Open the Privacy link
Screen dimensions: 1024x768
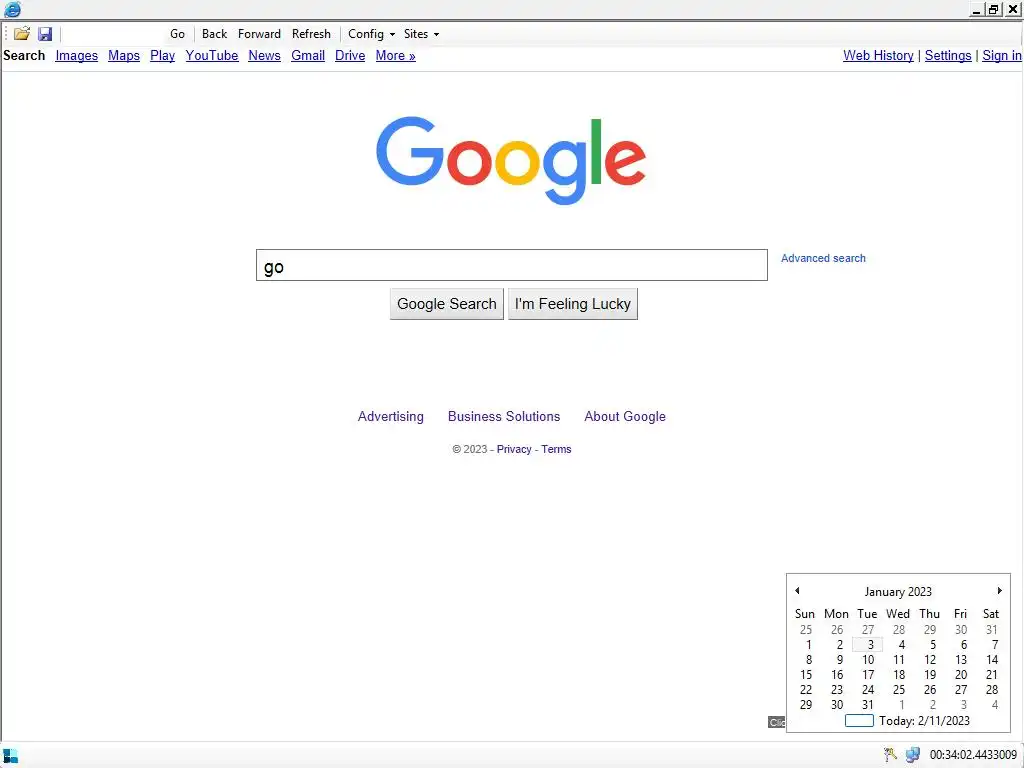[514, 449]
